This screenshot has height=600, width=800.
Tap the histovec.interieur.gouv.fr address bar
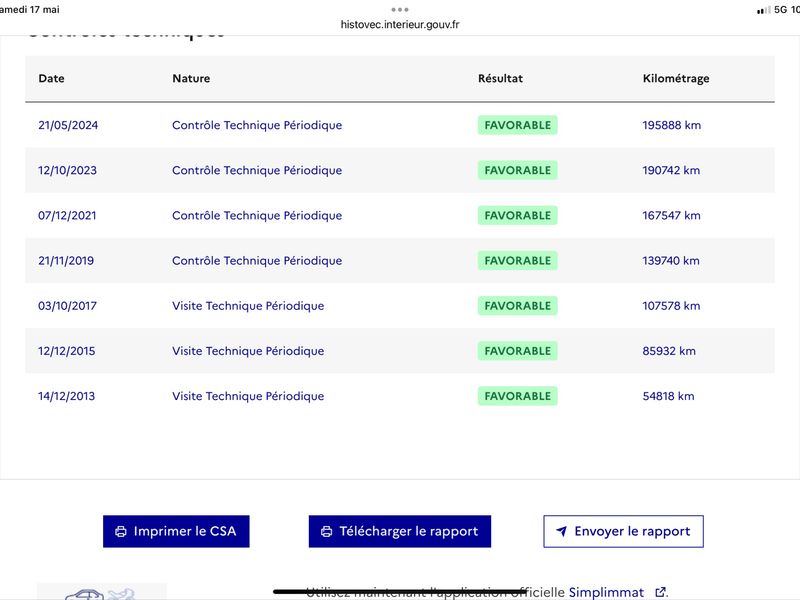pos(400,24)
